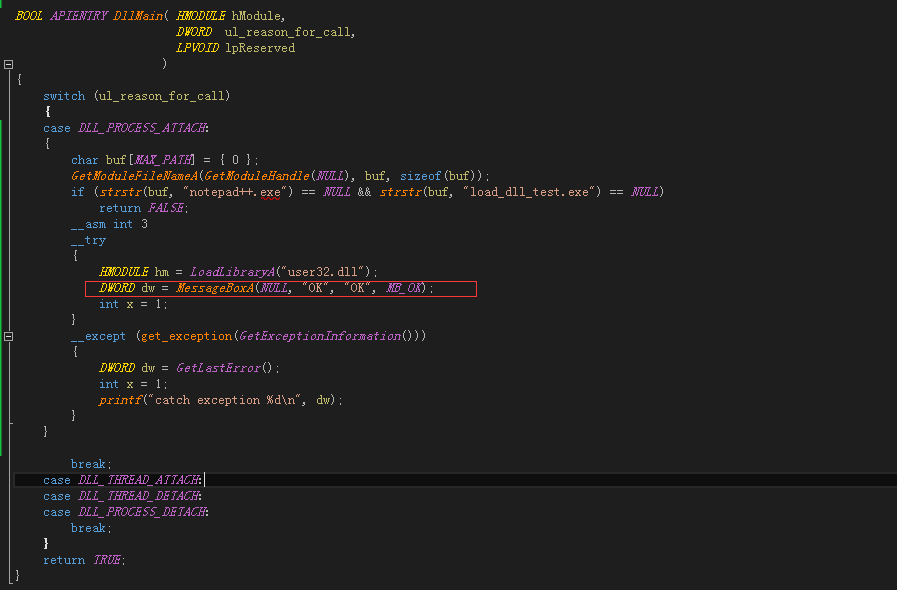Click the GetModuleFileNameA call
This screenshot has height=590, width=897.
(x=135, y=176)
